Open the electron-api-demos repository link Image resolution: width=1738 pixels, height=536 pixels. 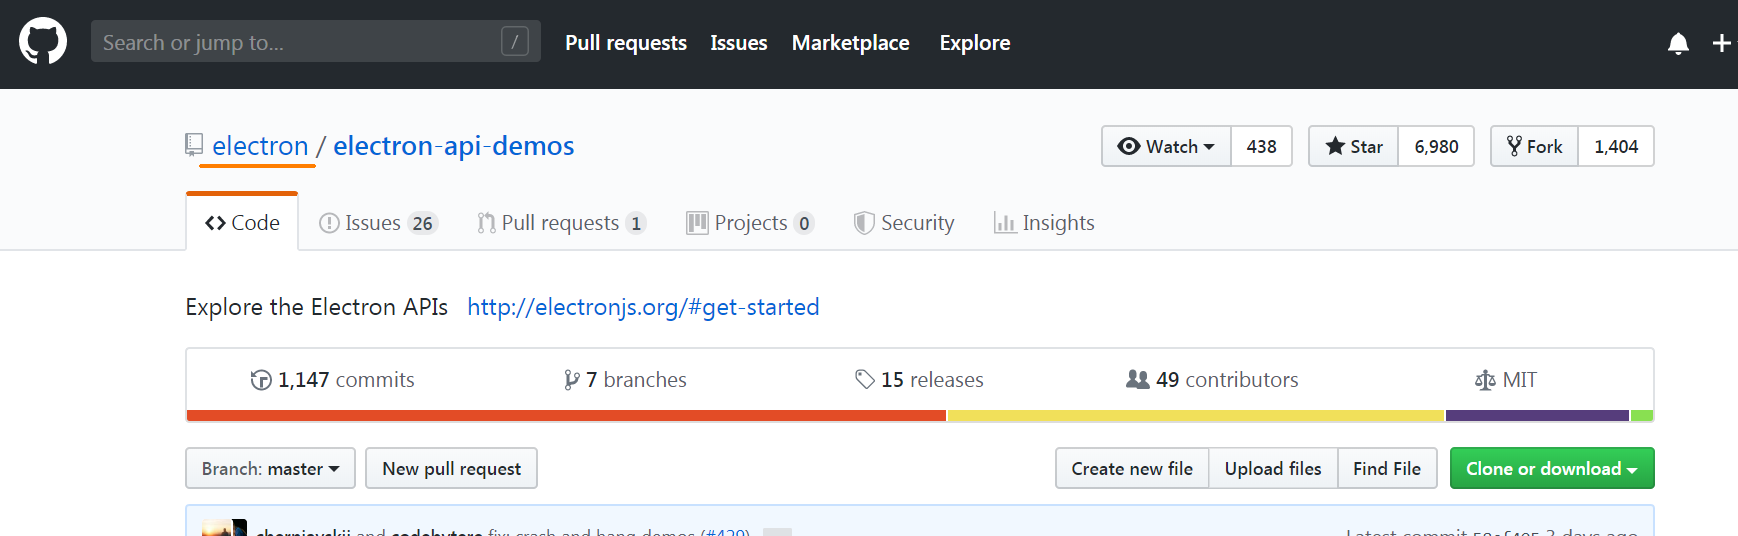pos(454,146)
